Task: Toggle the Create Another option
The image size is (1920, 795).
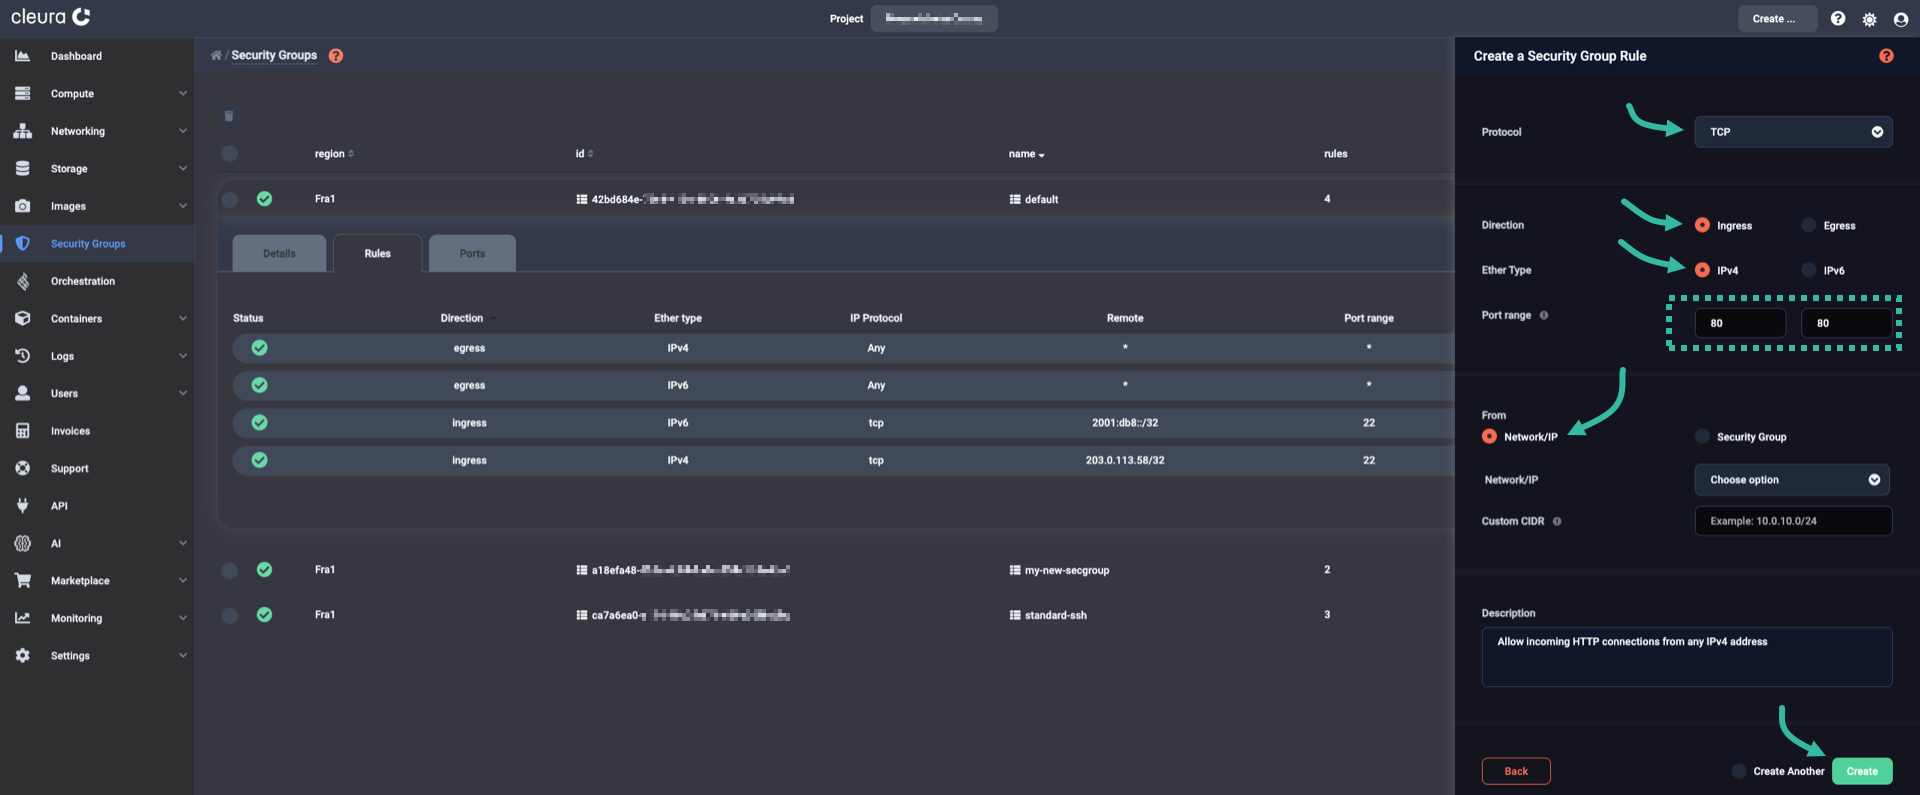Action: click(1739, 771)
